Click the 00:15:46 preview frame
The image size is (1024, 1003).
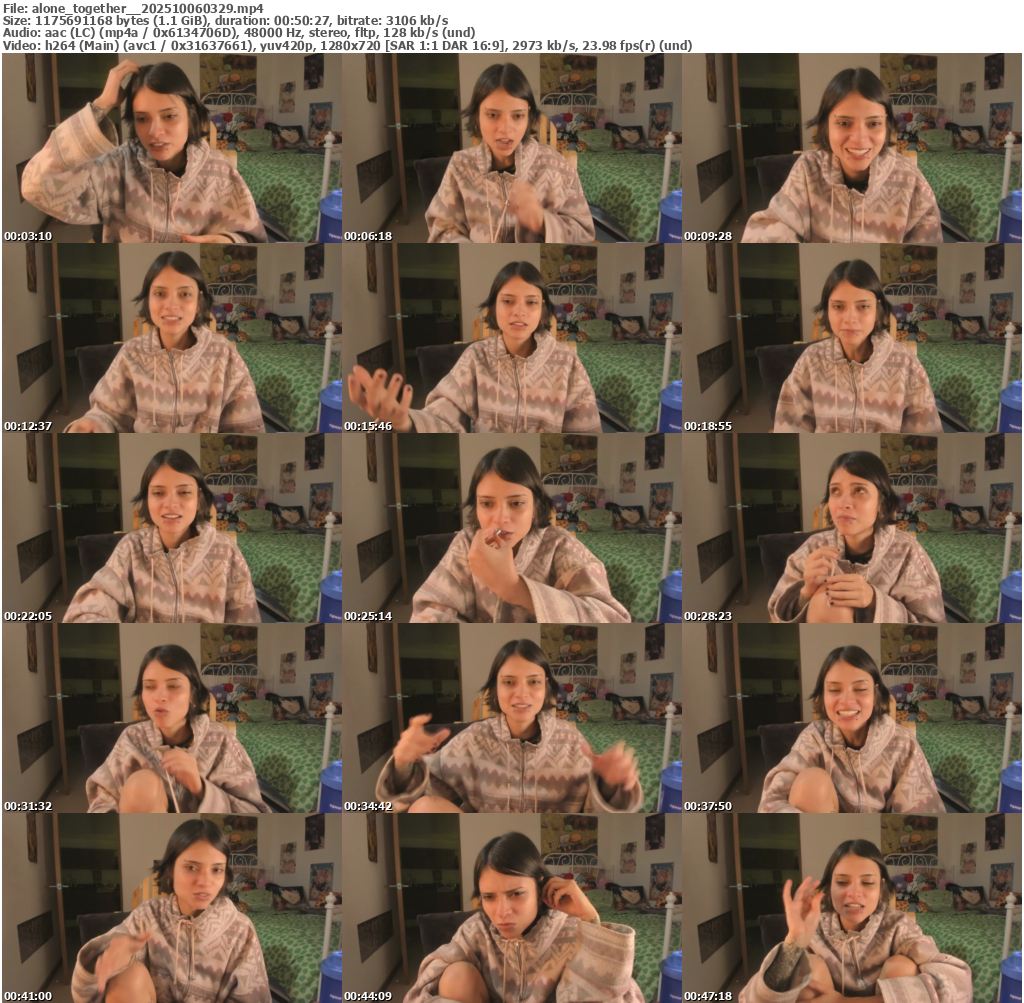[x=511, y=338]
